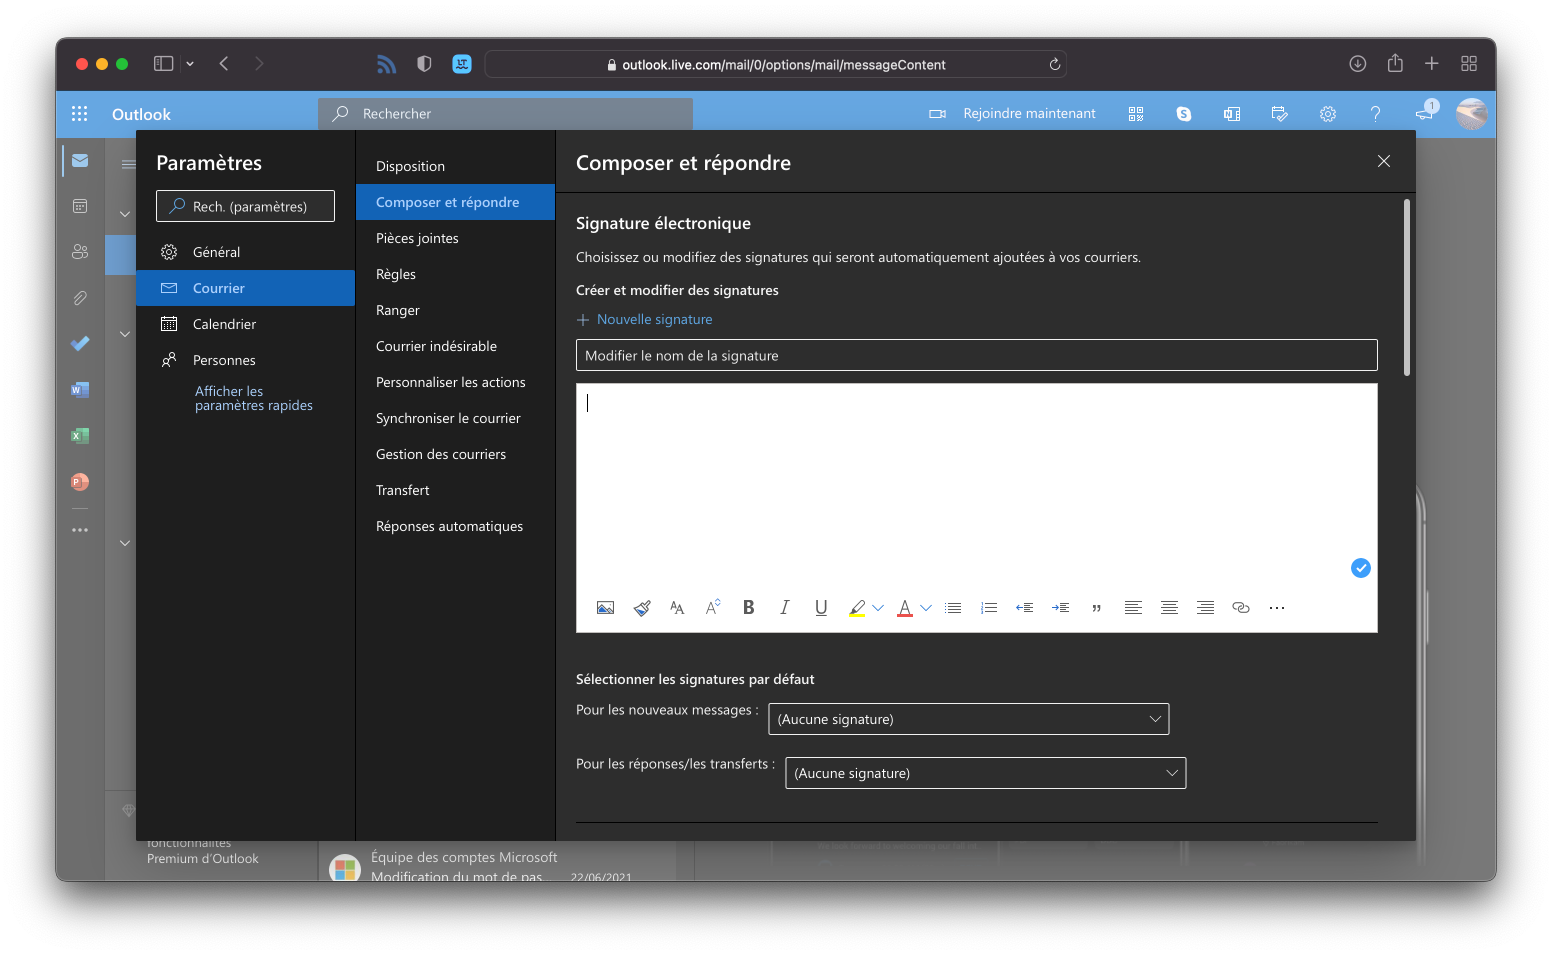Align signature text to the left

tap(1133, 608)
